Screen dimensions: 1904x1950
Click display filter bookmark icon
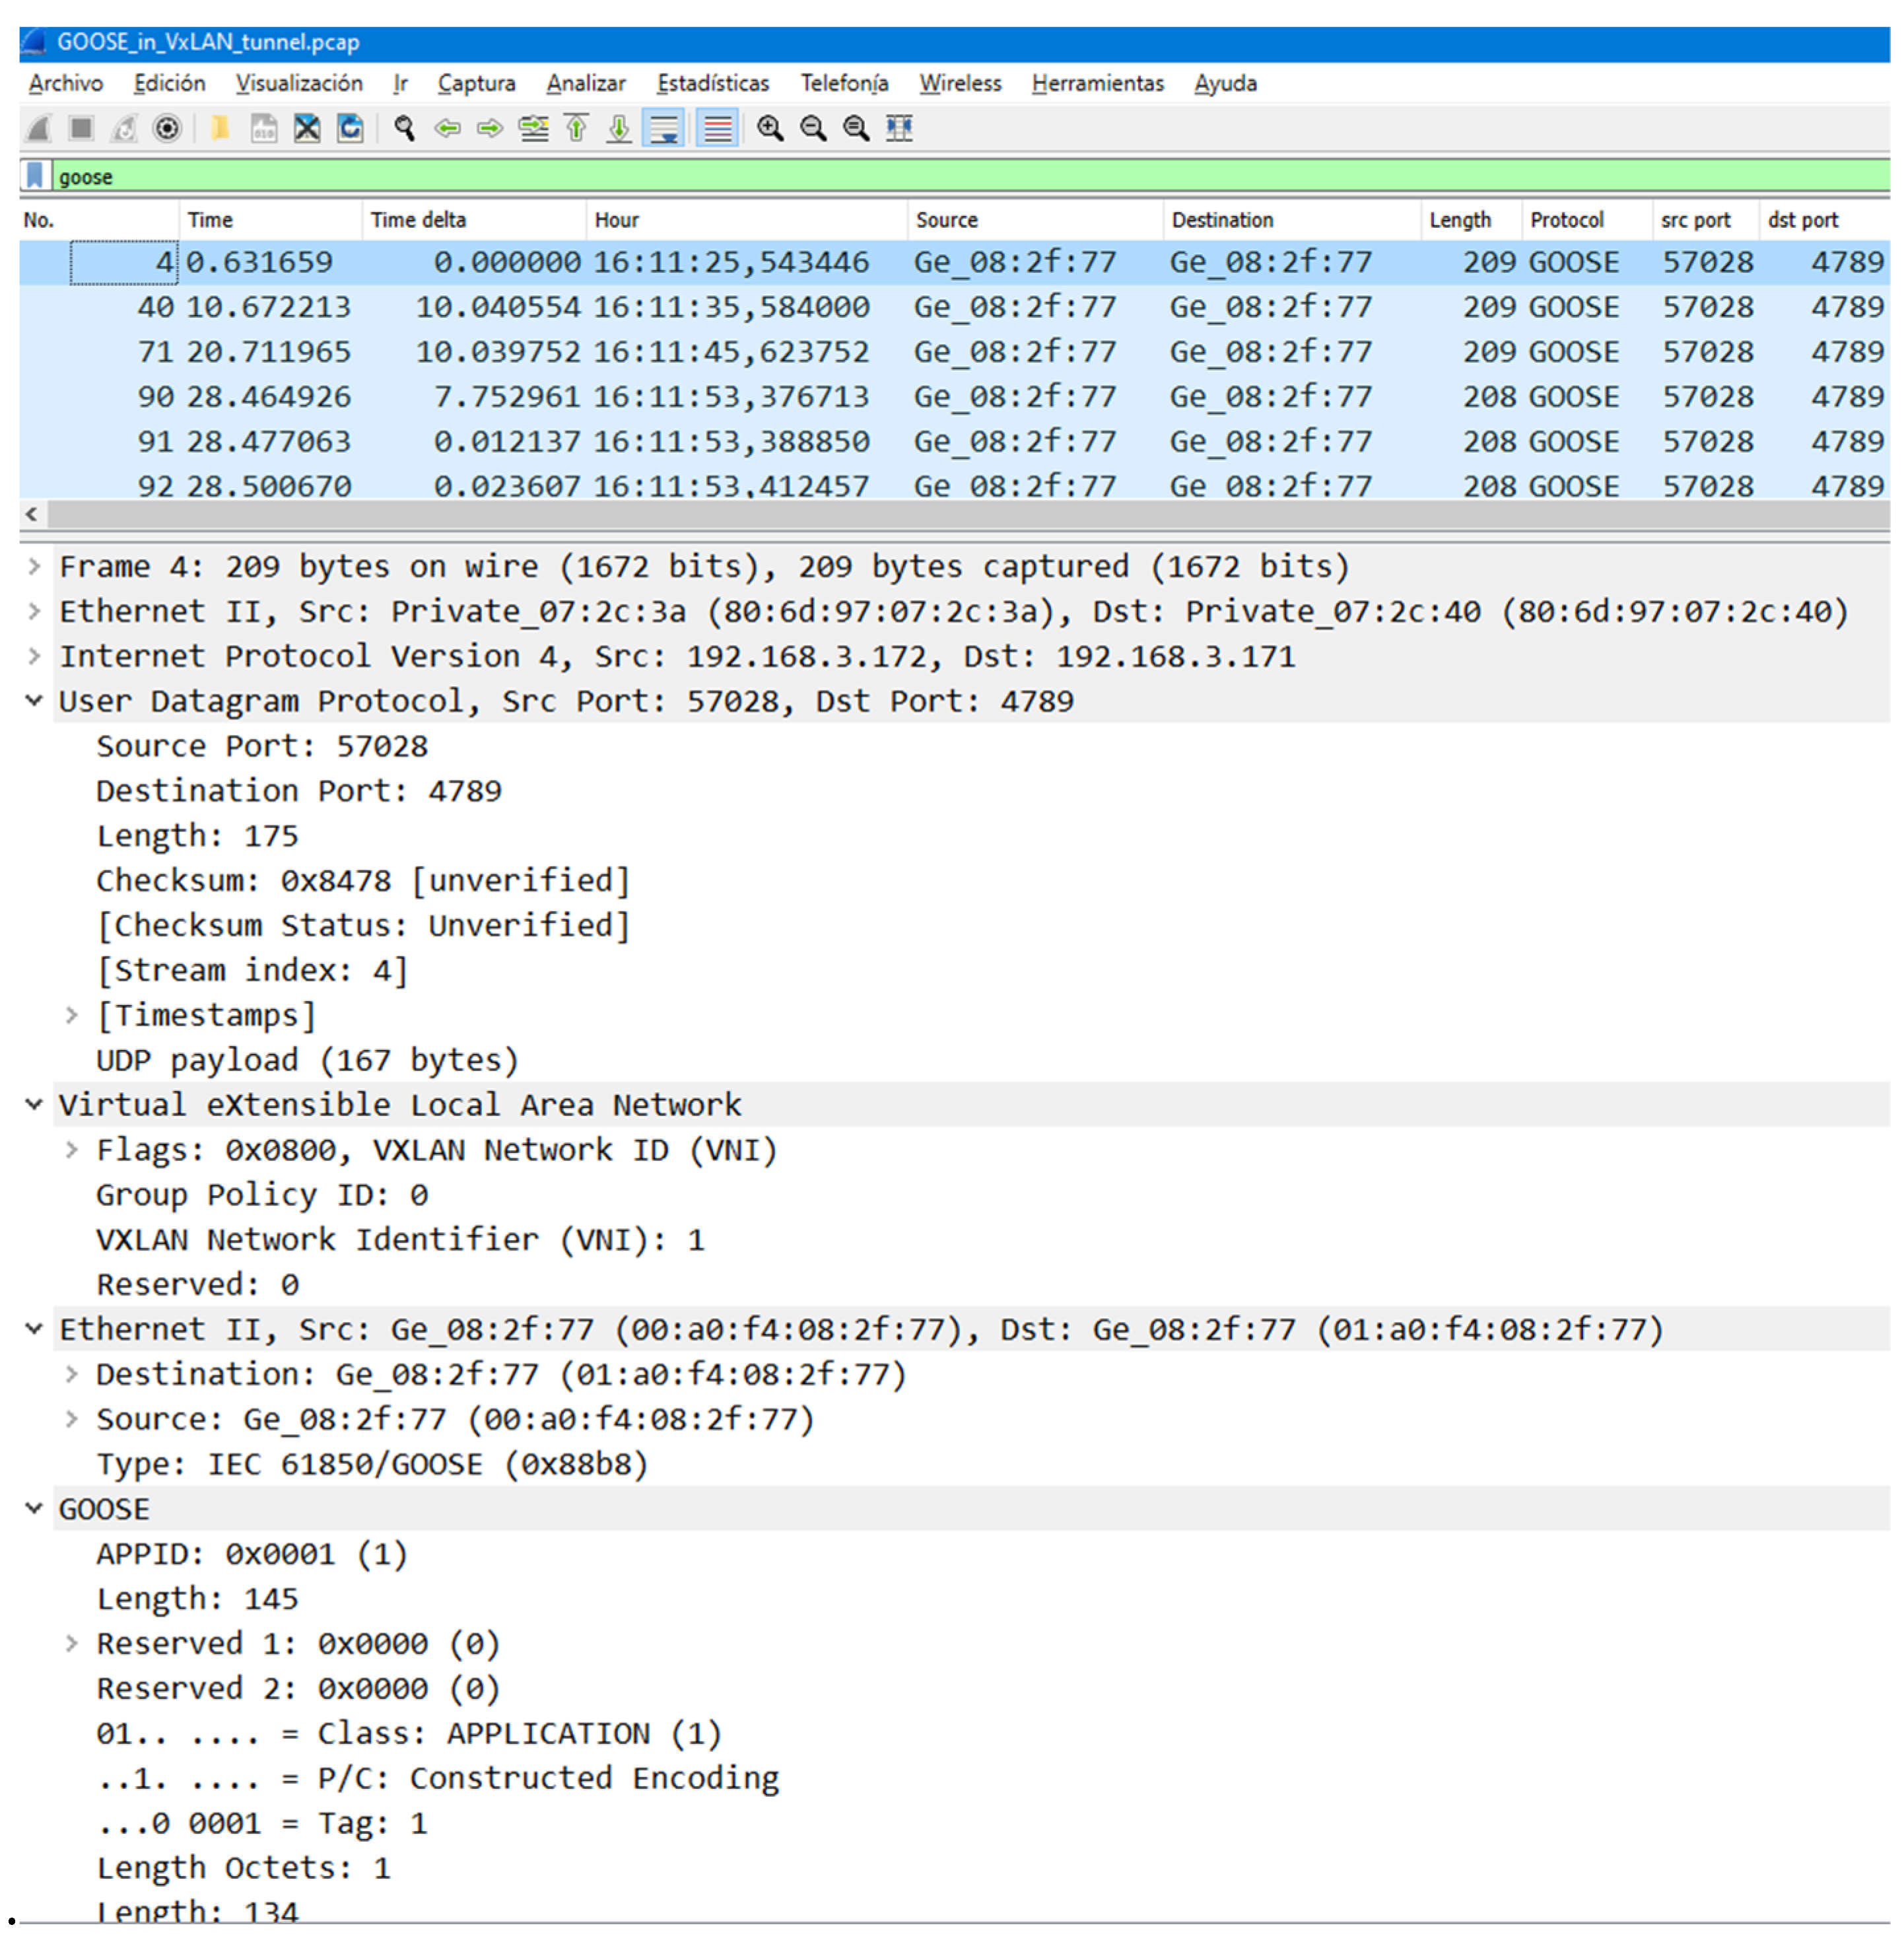[x=35, y=176]
